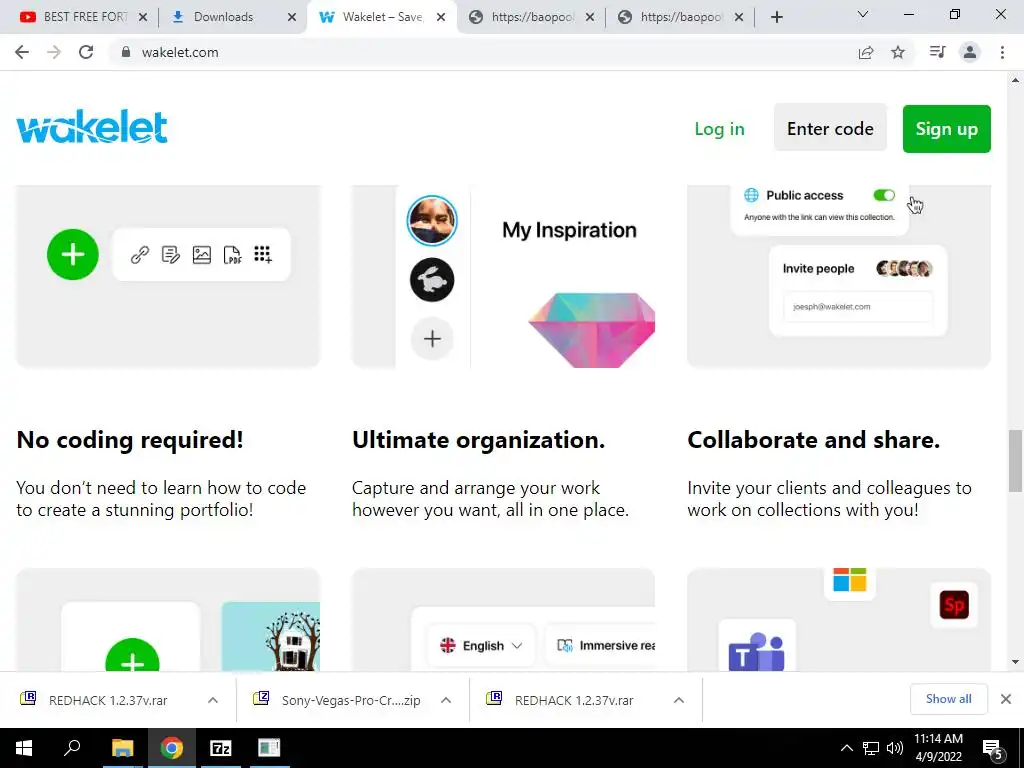
Task: Click the Immersive reader button
Action: [x=601, y=646]
